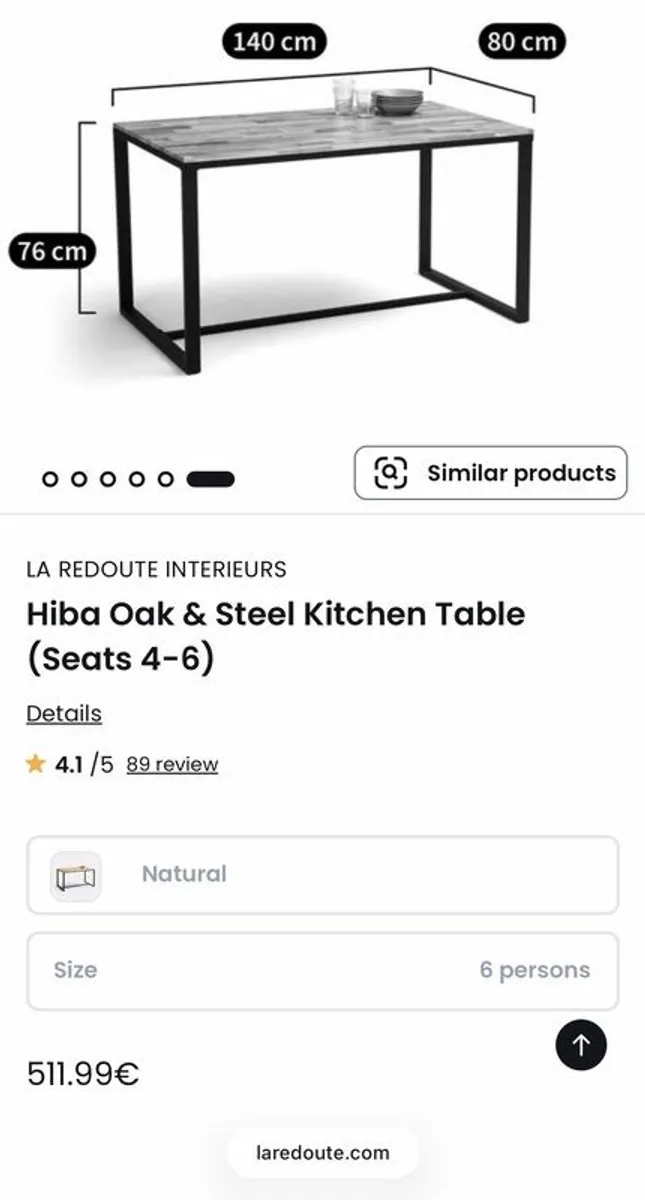Click the gold star rating icon

[36, 763]
